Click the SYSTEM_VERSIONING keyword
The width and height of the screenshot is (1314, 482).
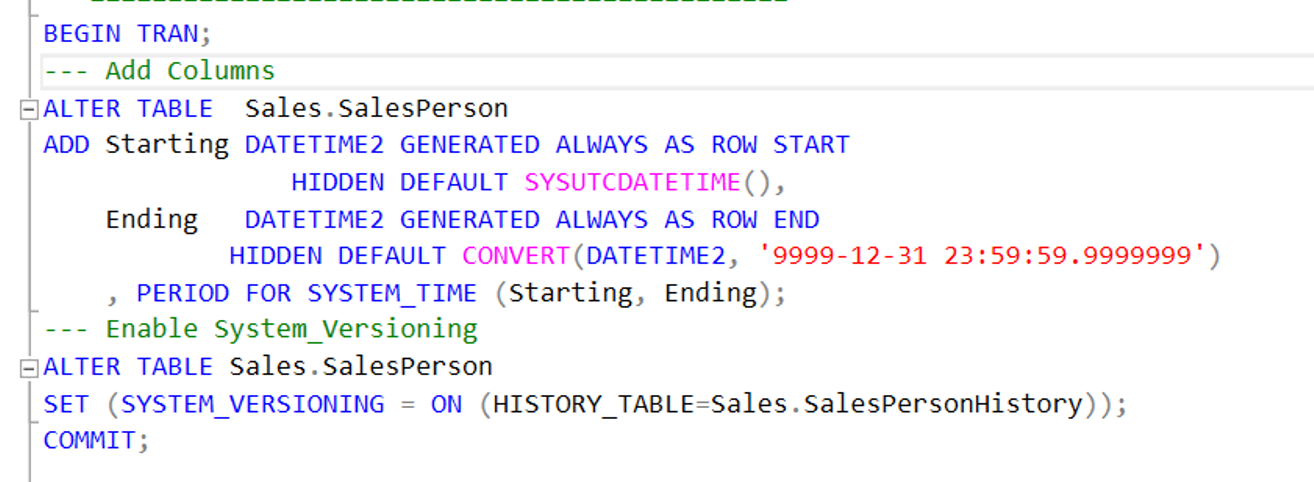coord(252,404)
